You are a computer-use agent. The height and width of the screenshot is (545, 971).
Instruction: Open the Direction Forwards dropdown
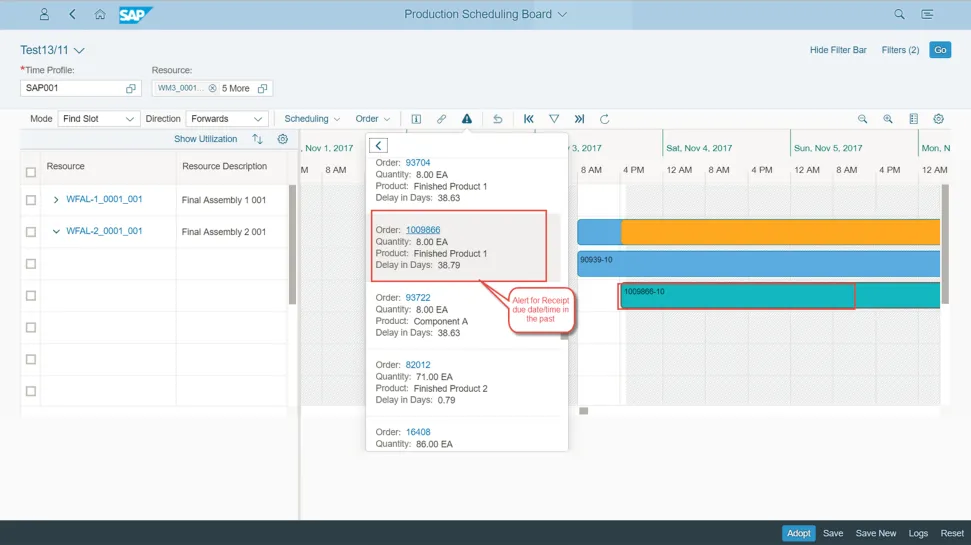point(227,119)
